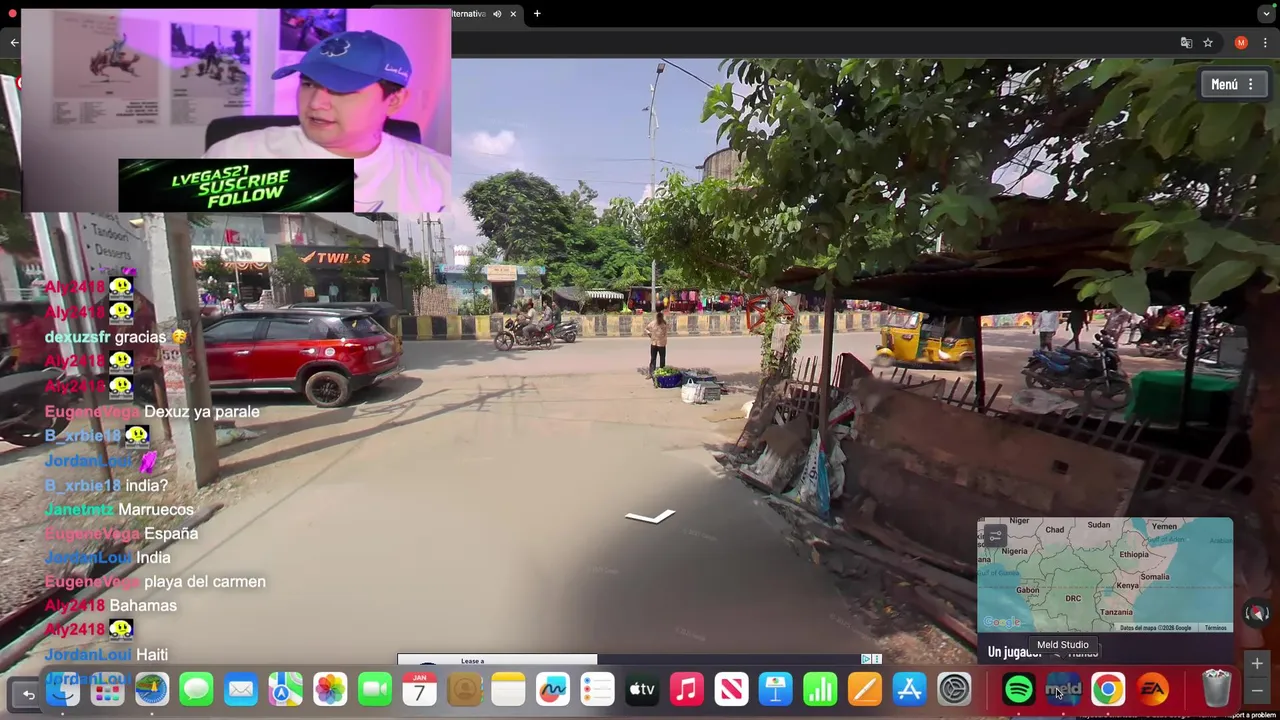Open Chrome's three-dot menu
The width and height of the screenshot is (1280, 720).
pos(1265,43)
